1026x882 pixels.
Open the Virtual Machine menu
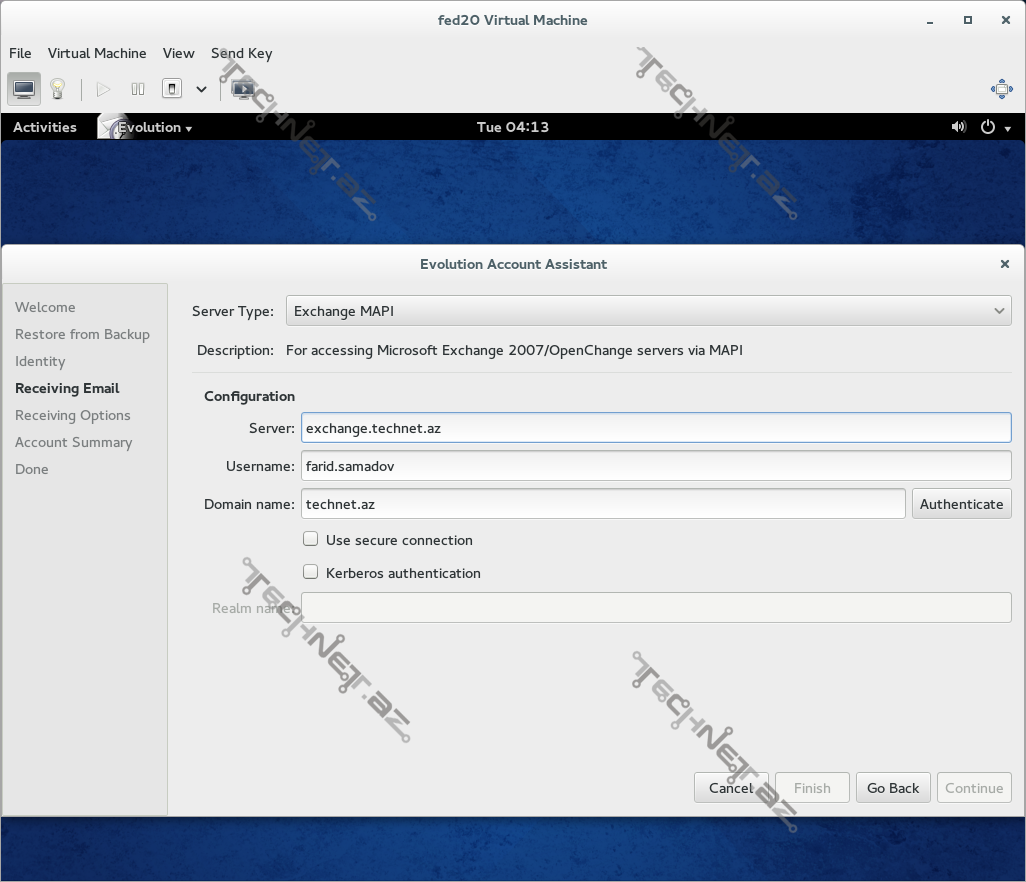pos(97,53)
